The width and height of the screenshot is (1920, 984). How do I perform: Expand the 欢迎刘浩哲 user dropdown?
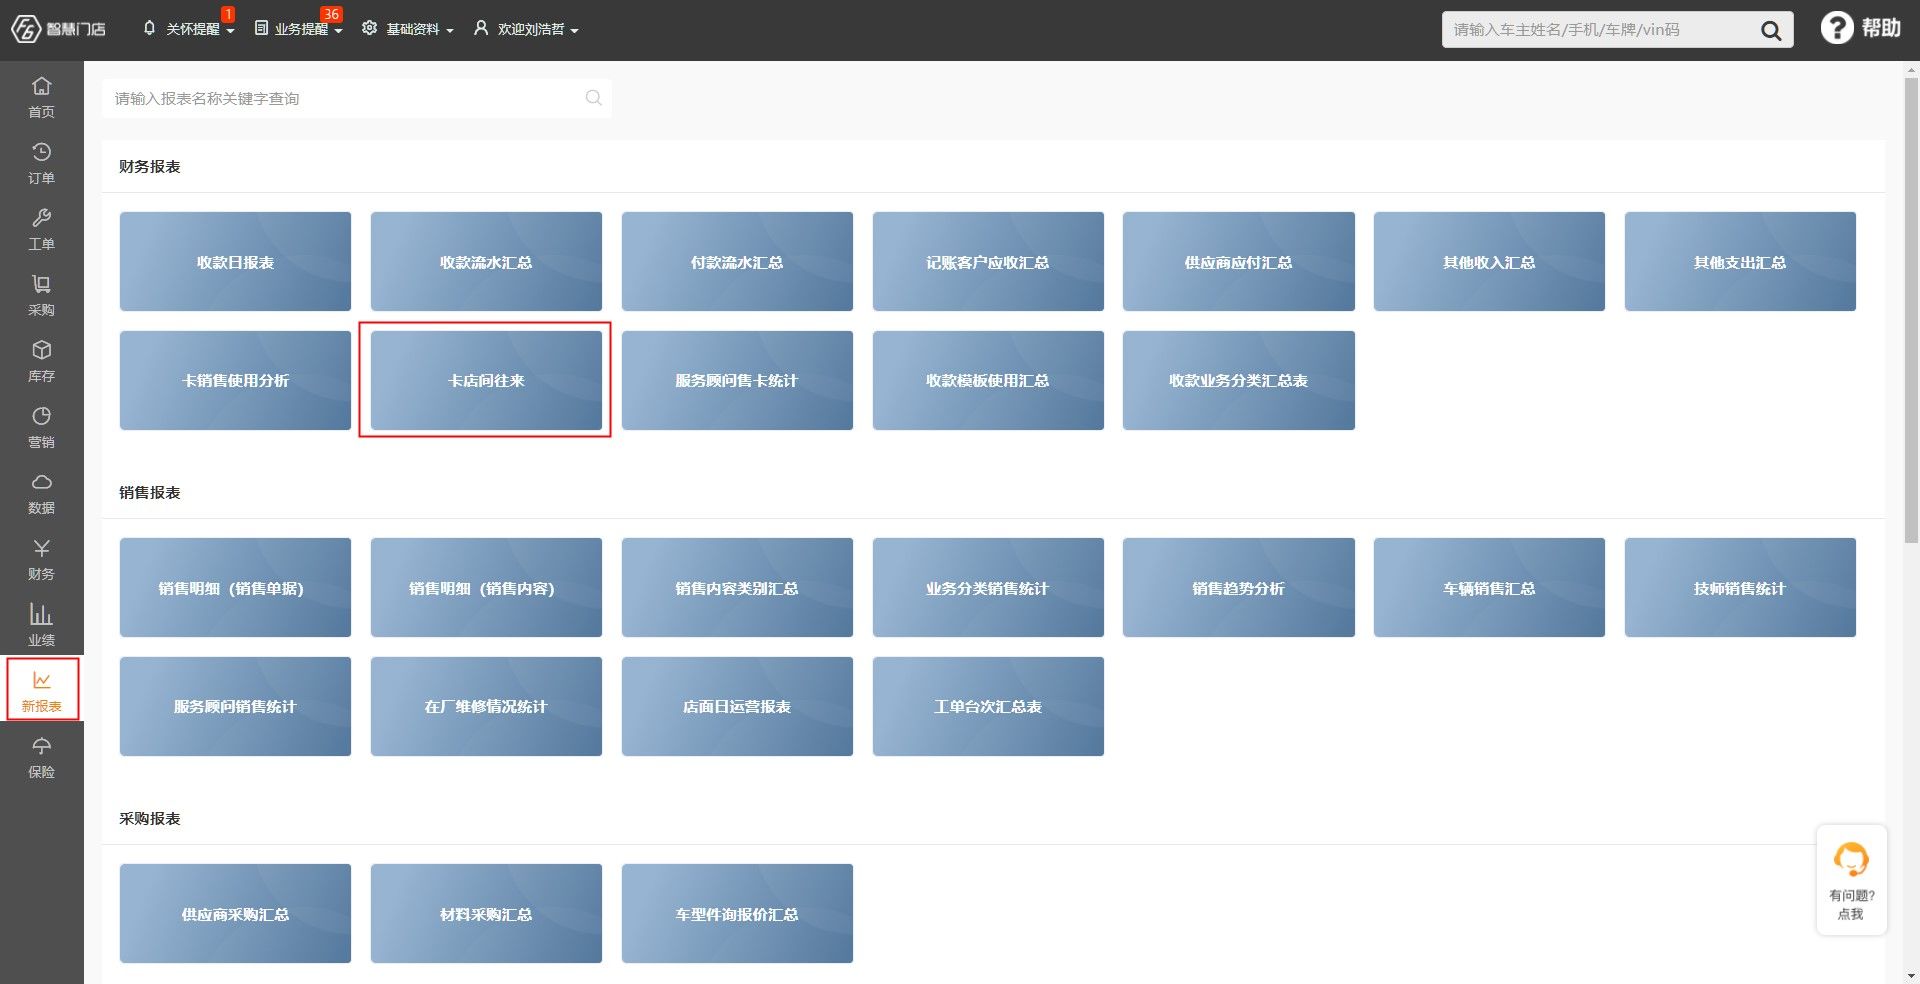tap(526, 29)
